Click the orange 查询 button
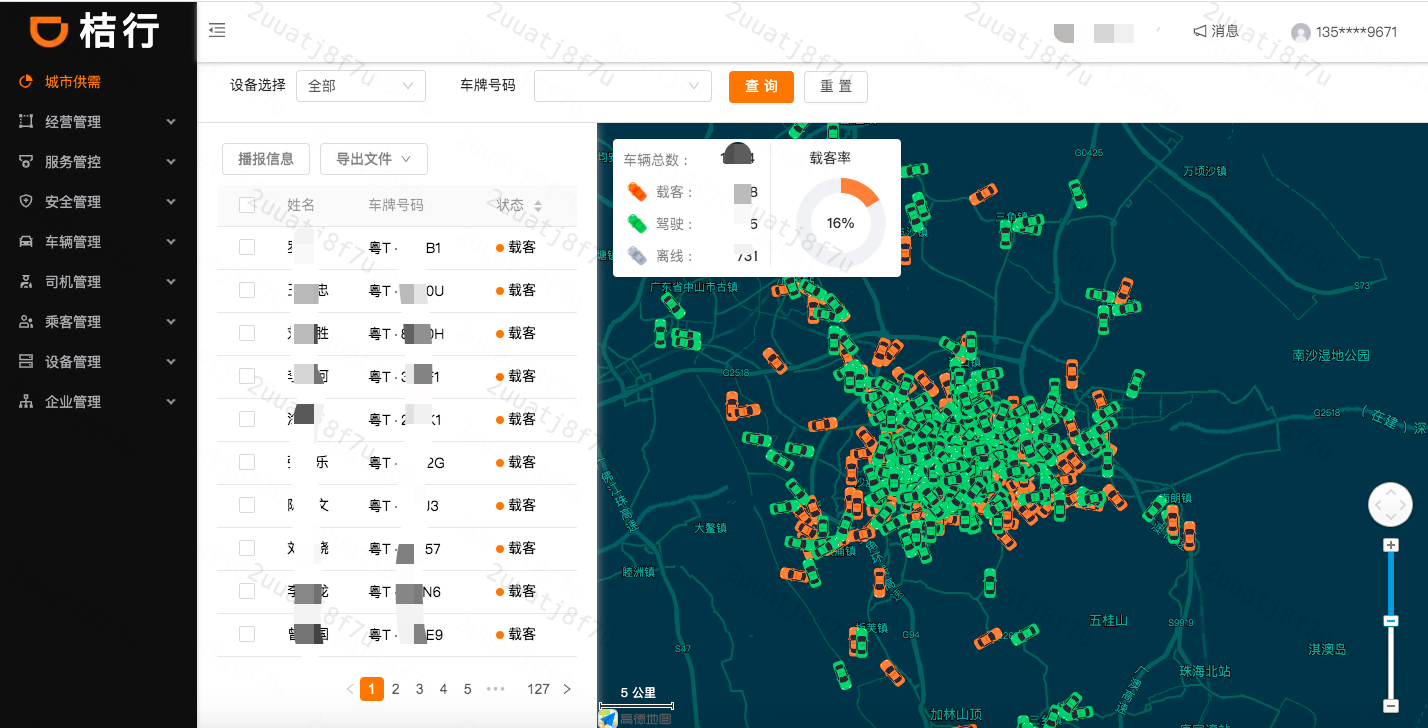The width and height of the screenshot is (1428, 728). point(761,87)
